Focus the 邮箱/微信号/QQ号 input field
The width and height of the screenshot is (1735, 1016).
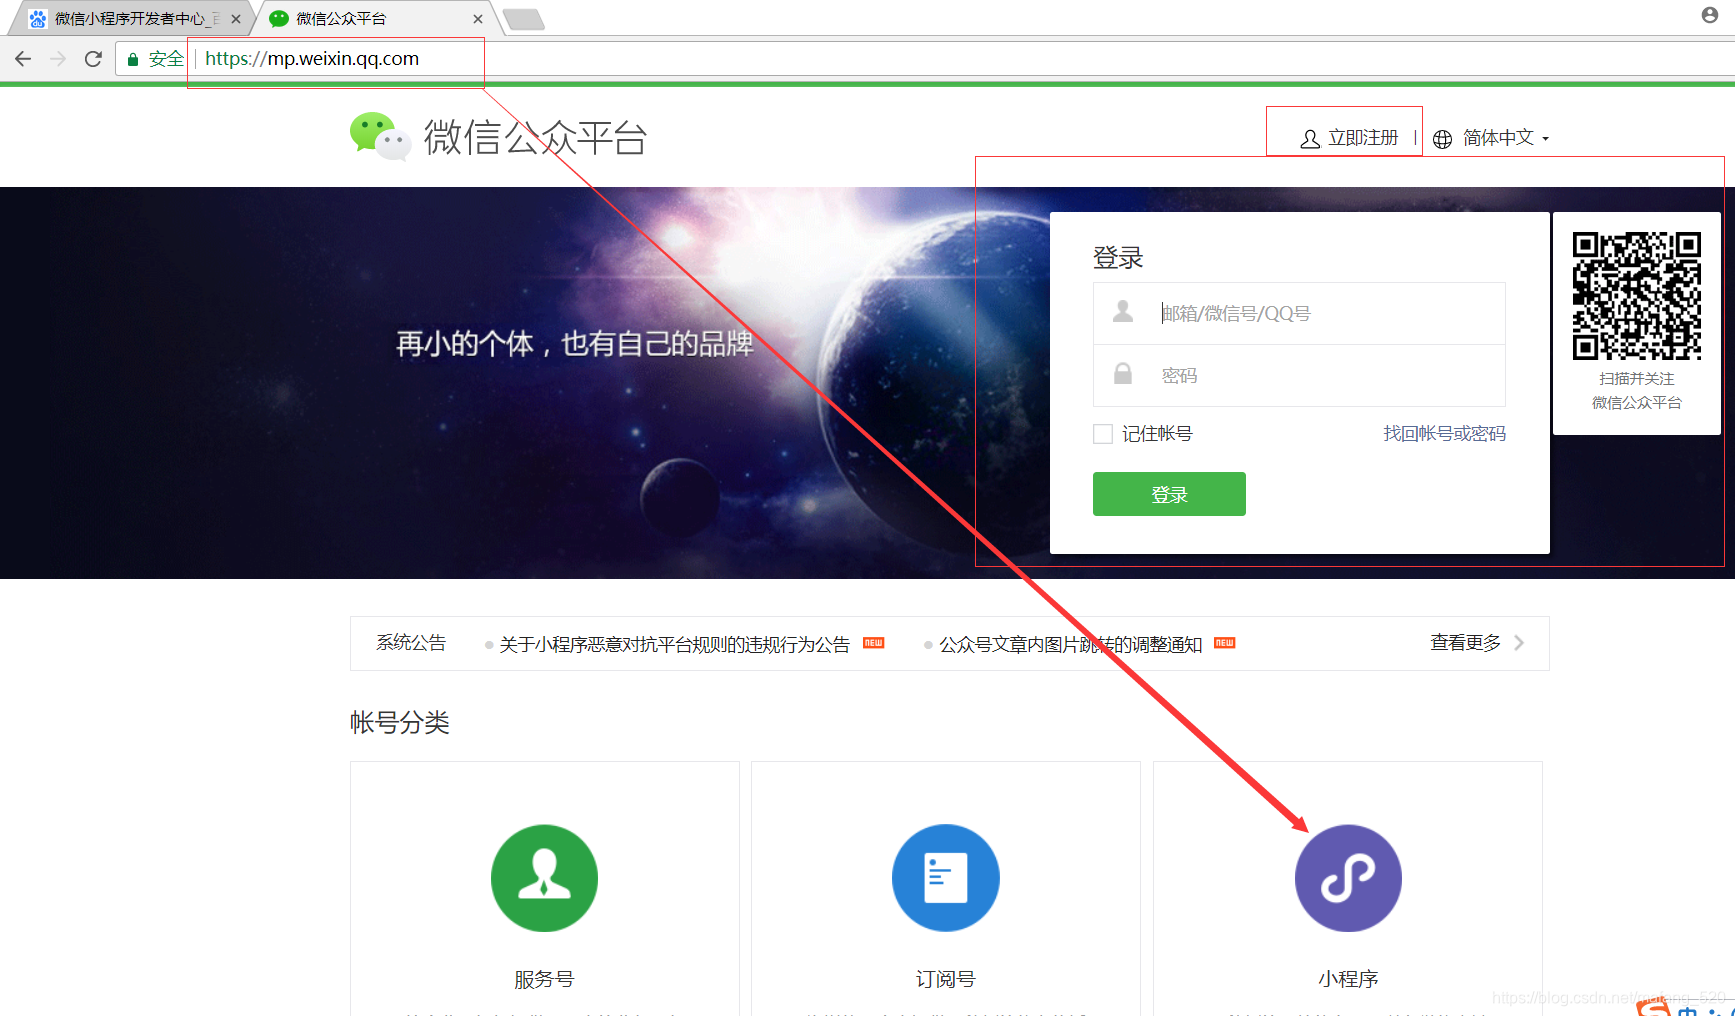pyautogui.click(x=1299, y=313)
